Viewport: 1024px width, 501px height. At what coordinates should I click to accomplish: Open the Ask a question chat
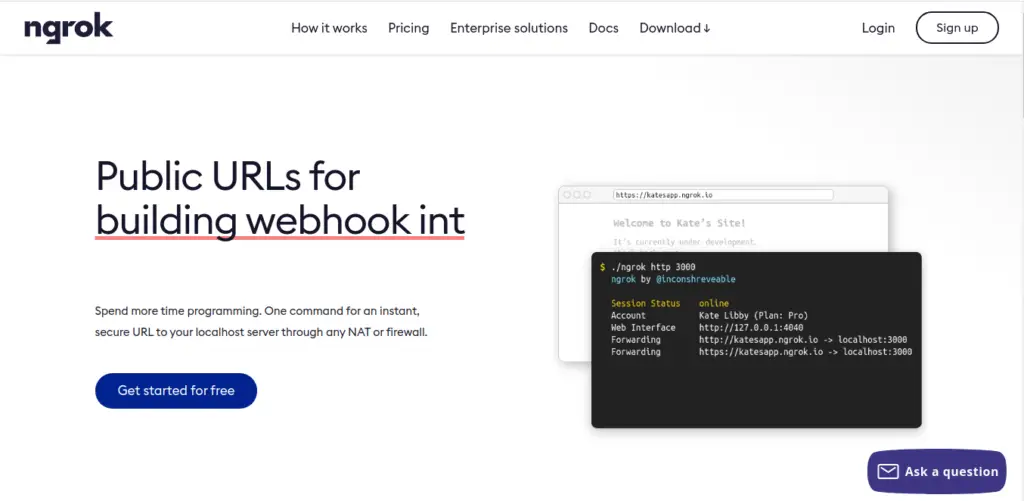pos(936,471)
